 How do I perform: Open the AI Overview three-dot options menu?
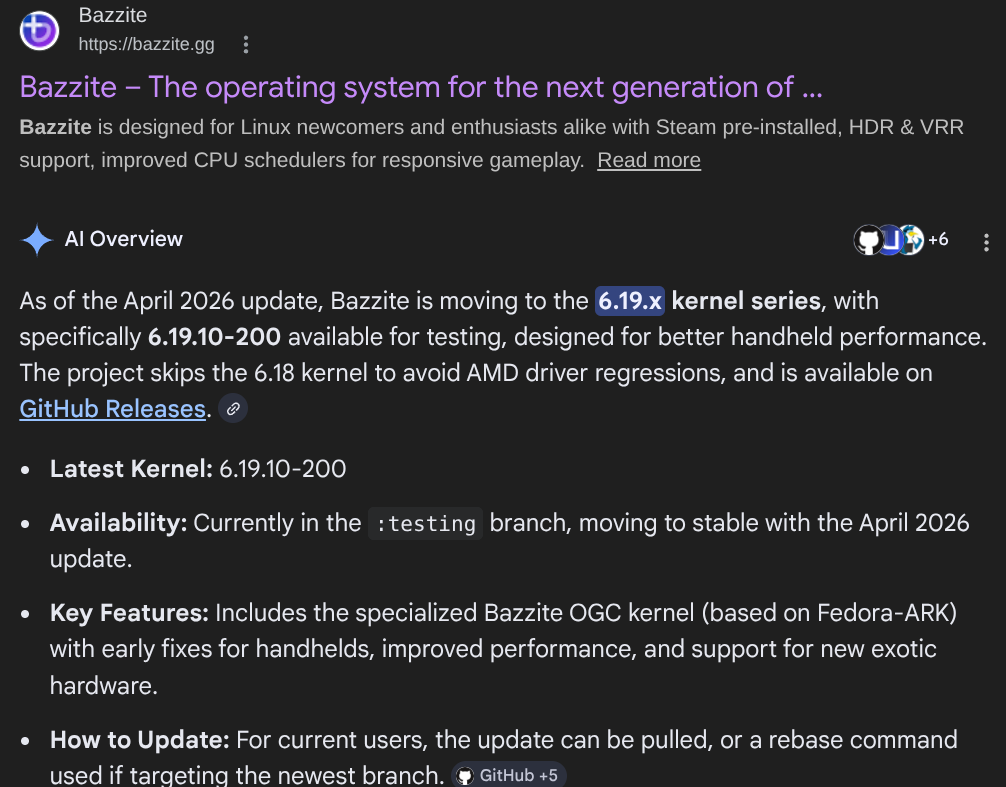pyautogui.click(x=986, y=242)
